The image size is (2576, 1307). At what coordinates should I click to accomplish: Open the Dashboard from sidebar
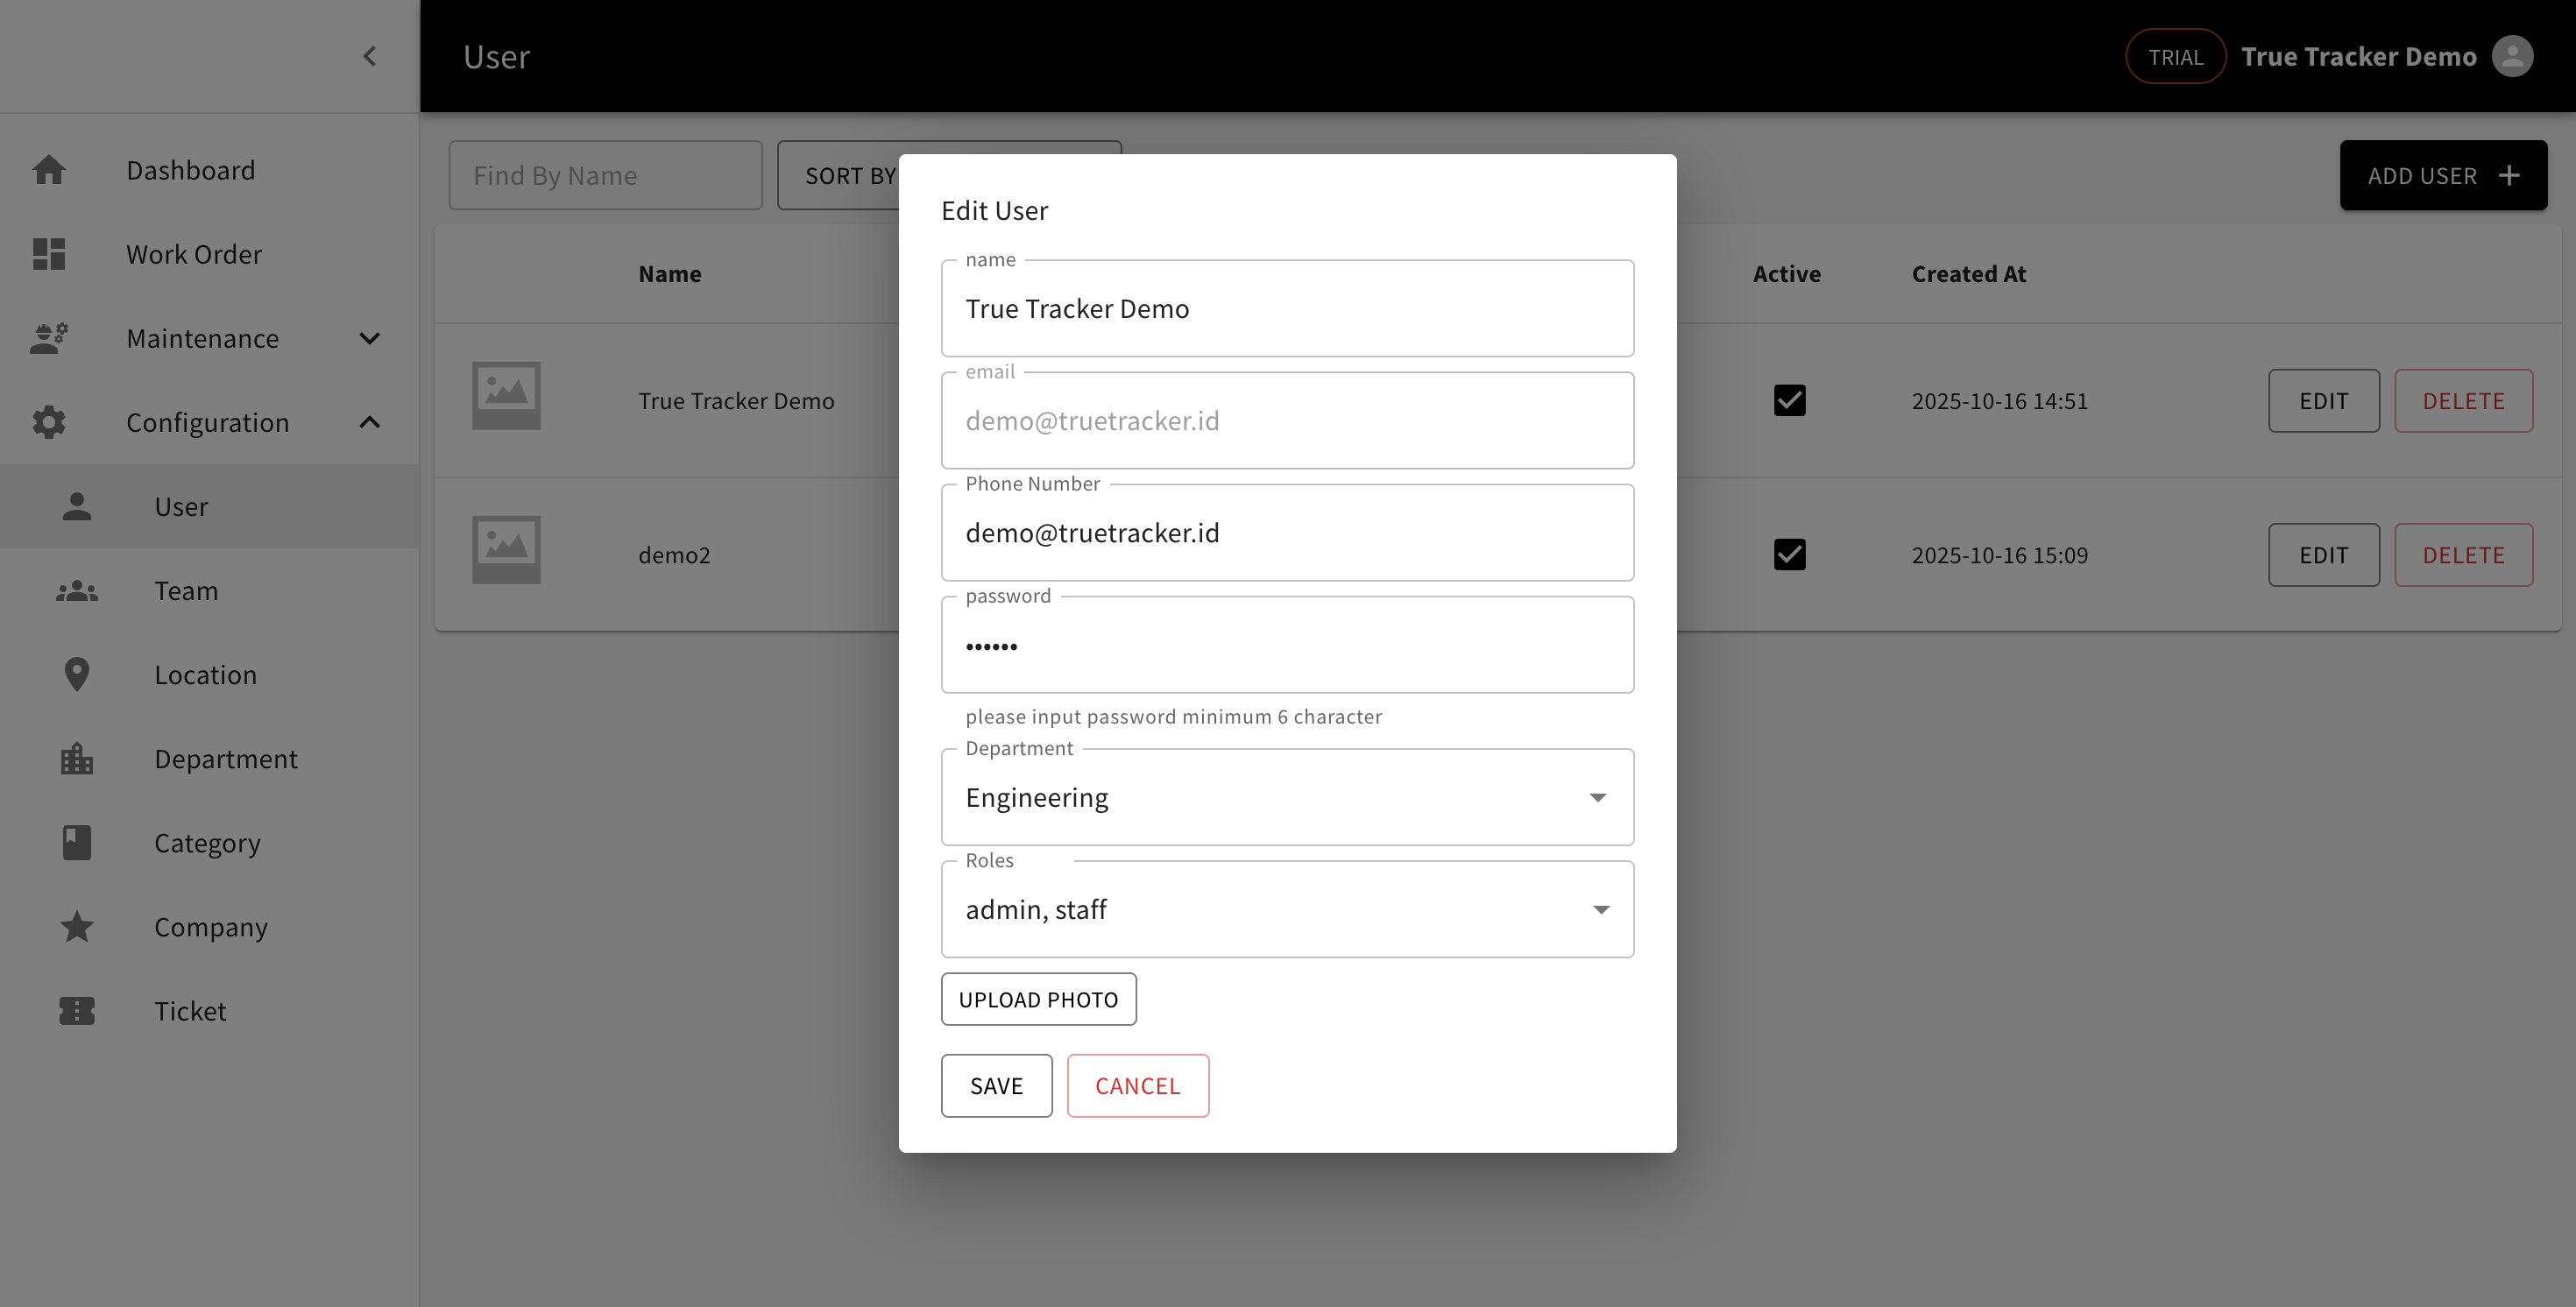pyautogui.click(x=49, y=169)
